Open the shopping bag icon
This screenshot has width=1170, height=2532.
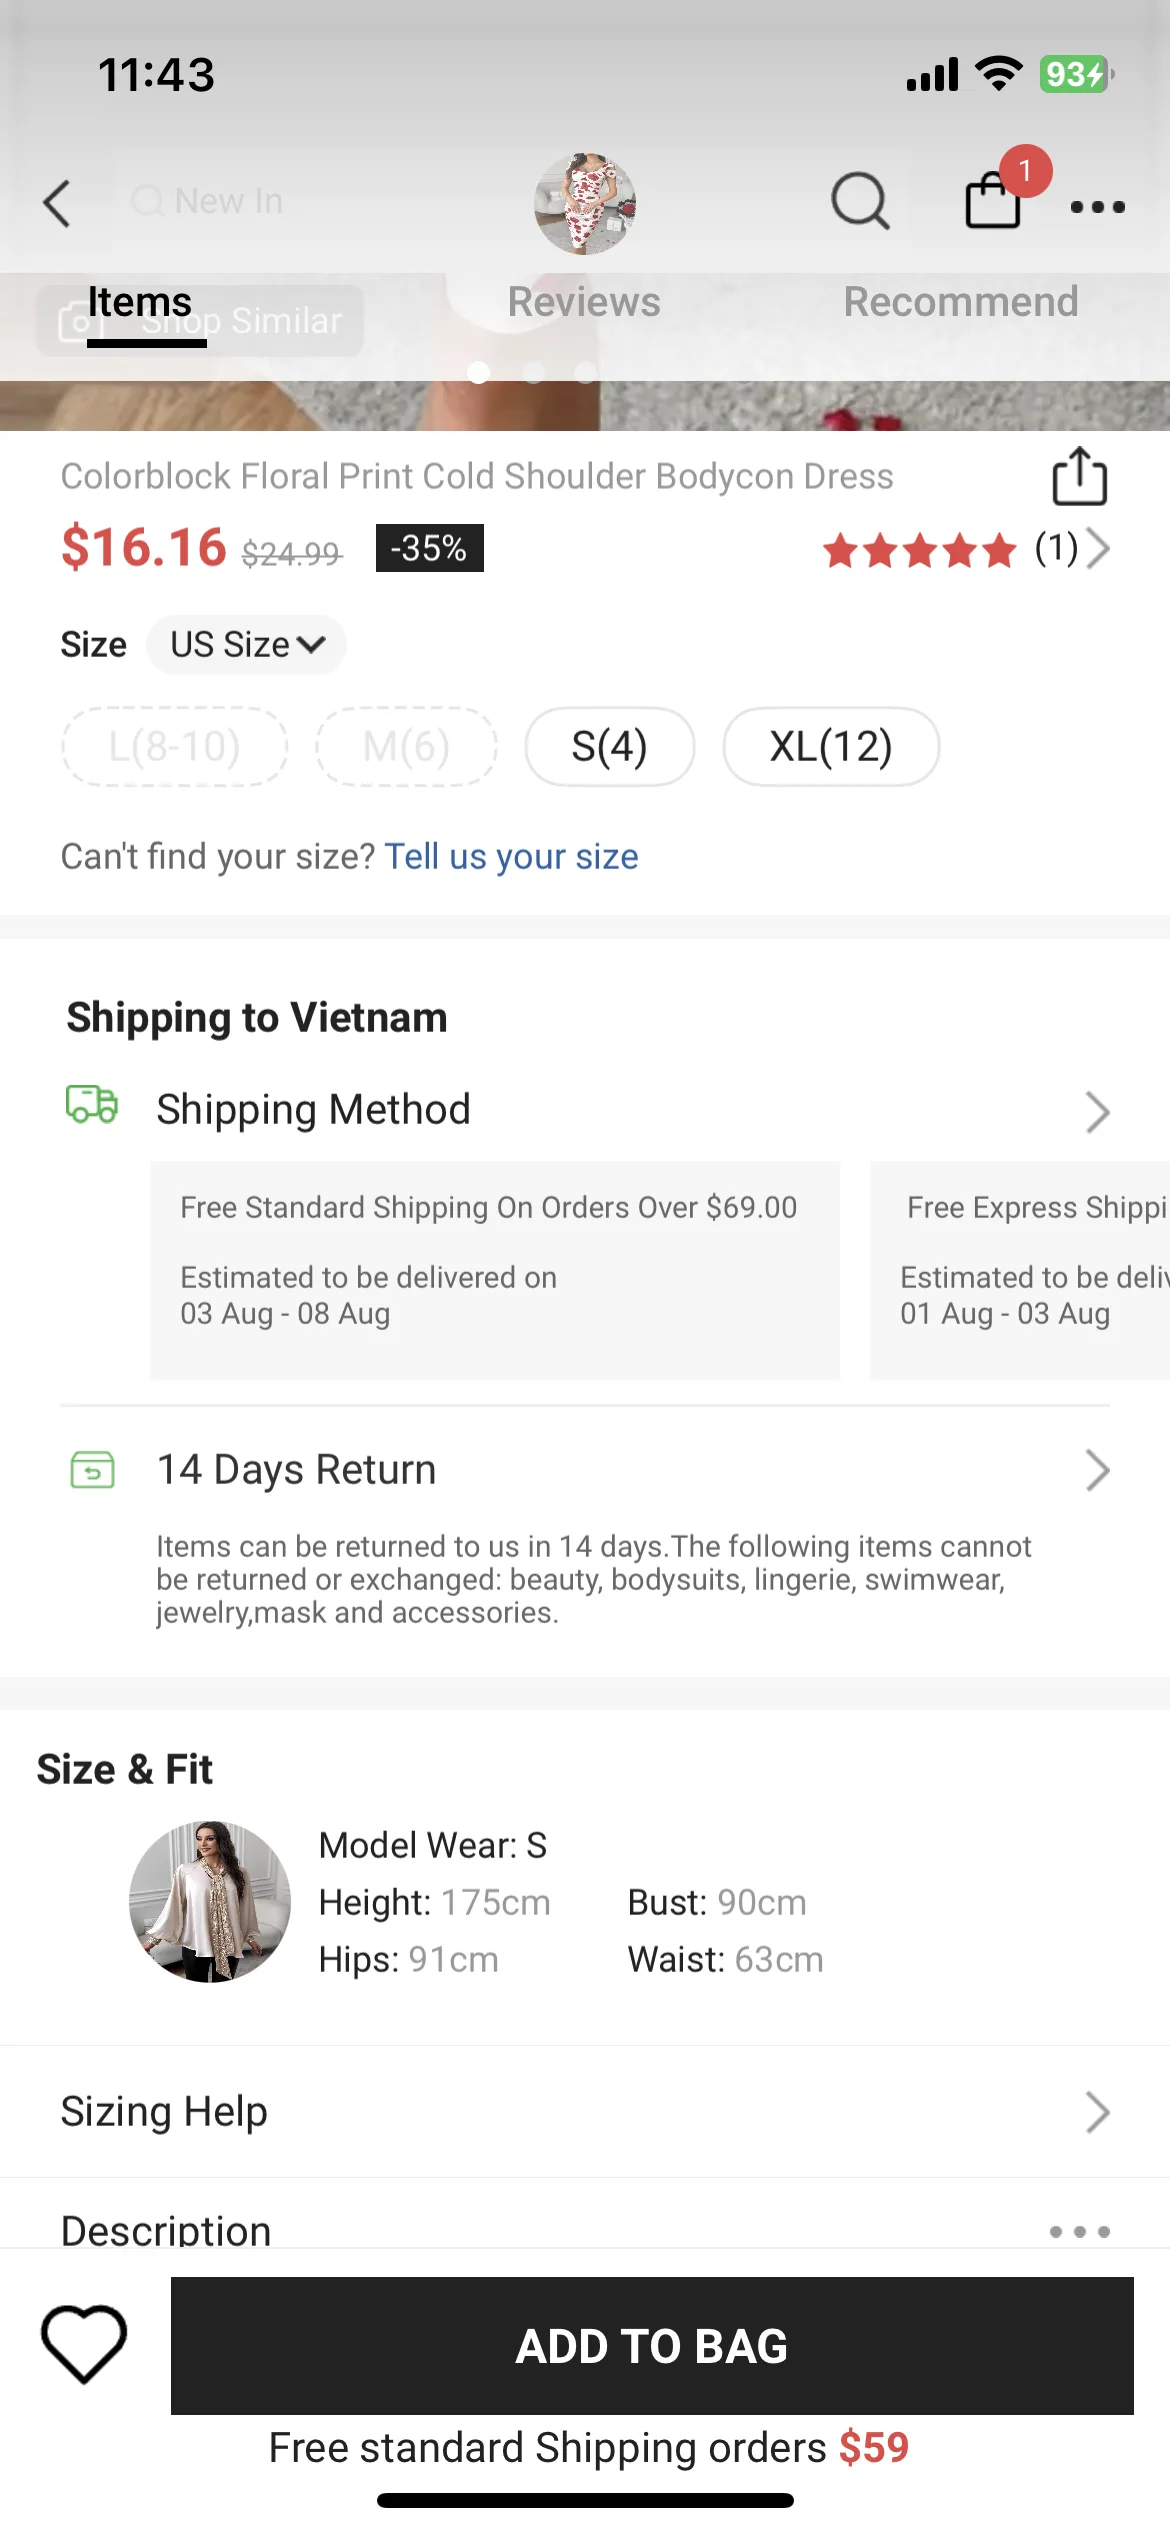[993, 200]
